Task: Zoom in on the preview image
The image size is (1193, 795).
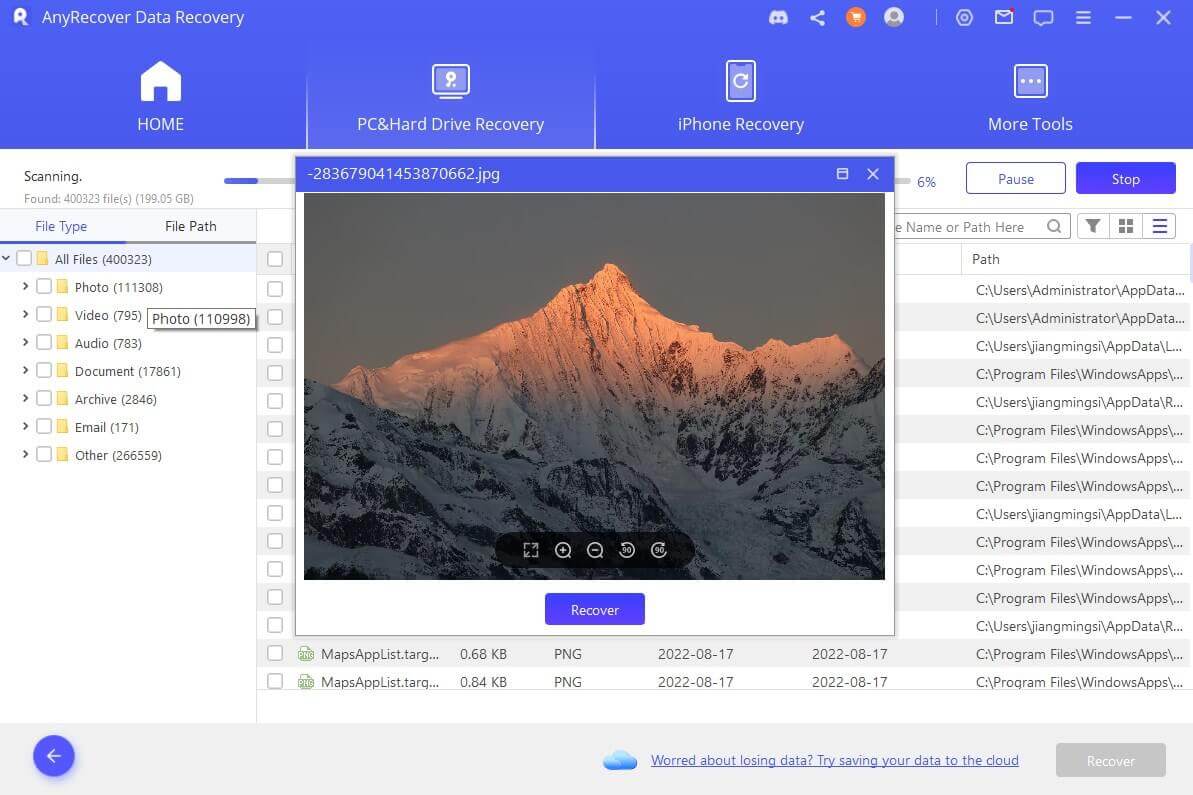Action: (563, 550)
